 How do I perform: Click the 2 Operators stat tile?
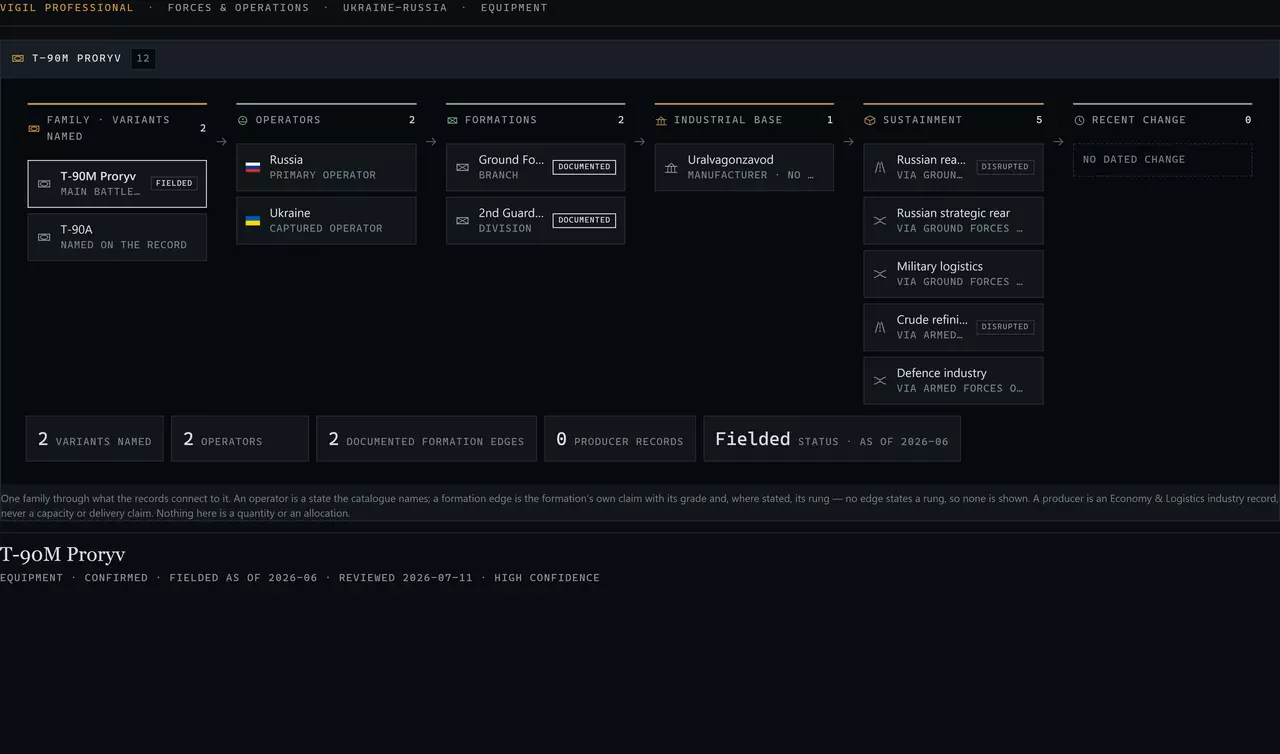point(240,439)
